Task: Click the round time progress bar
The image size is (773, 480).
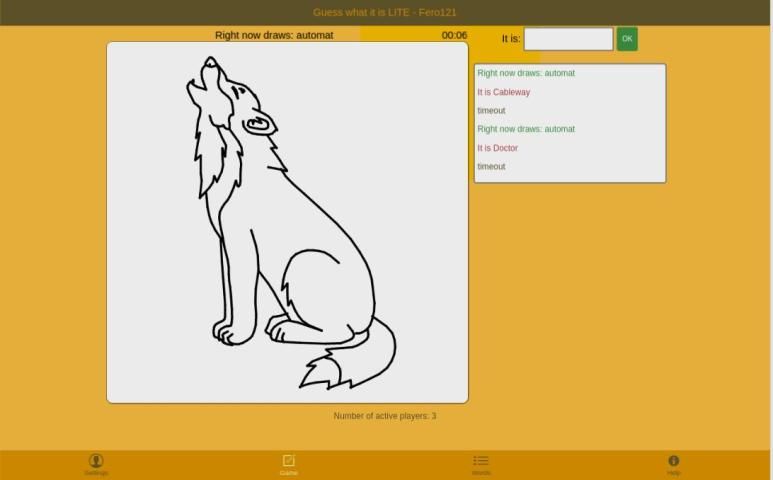Action: click(x=400, y=35)
